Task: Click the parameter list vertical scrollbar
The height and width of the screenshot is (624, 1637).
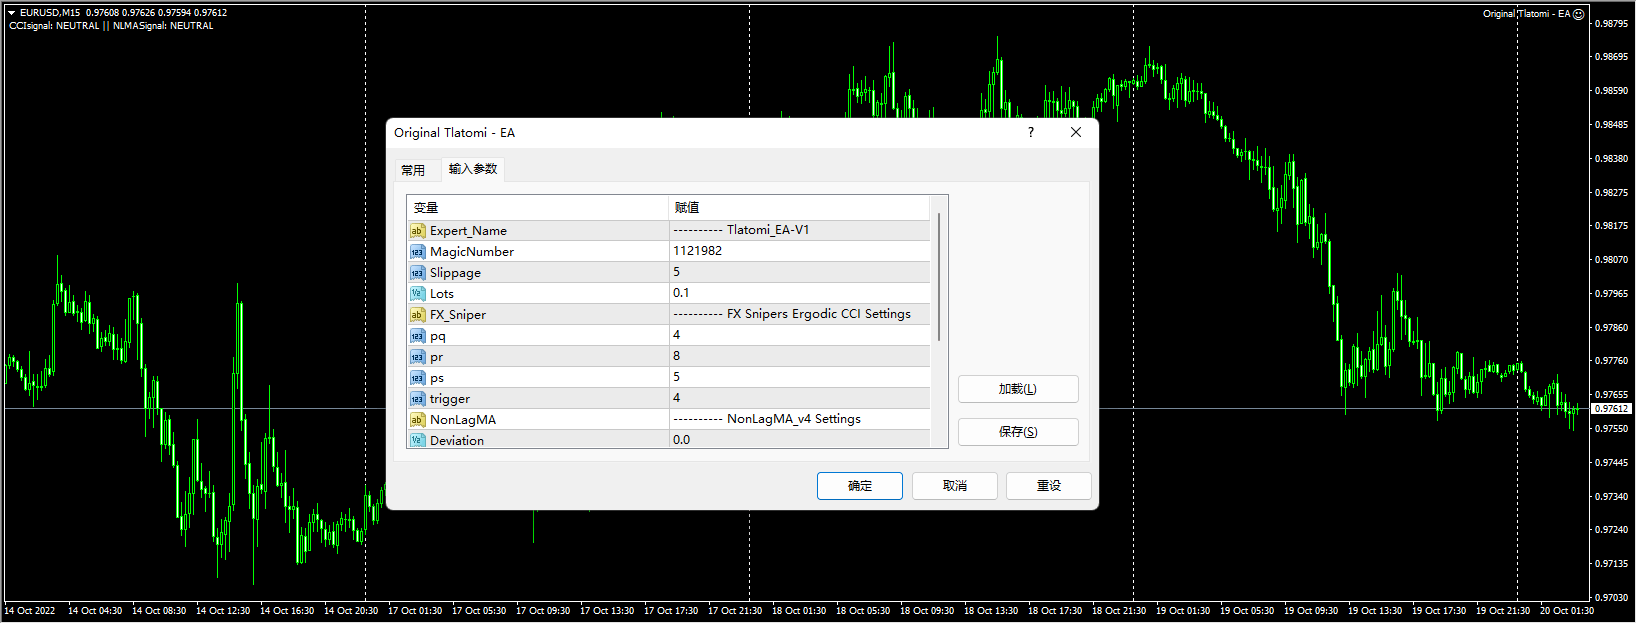Action: coord(939,280)
